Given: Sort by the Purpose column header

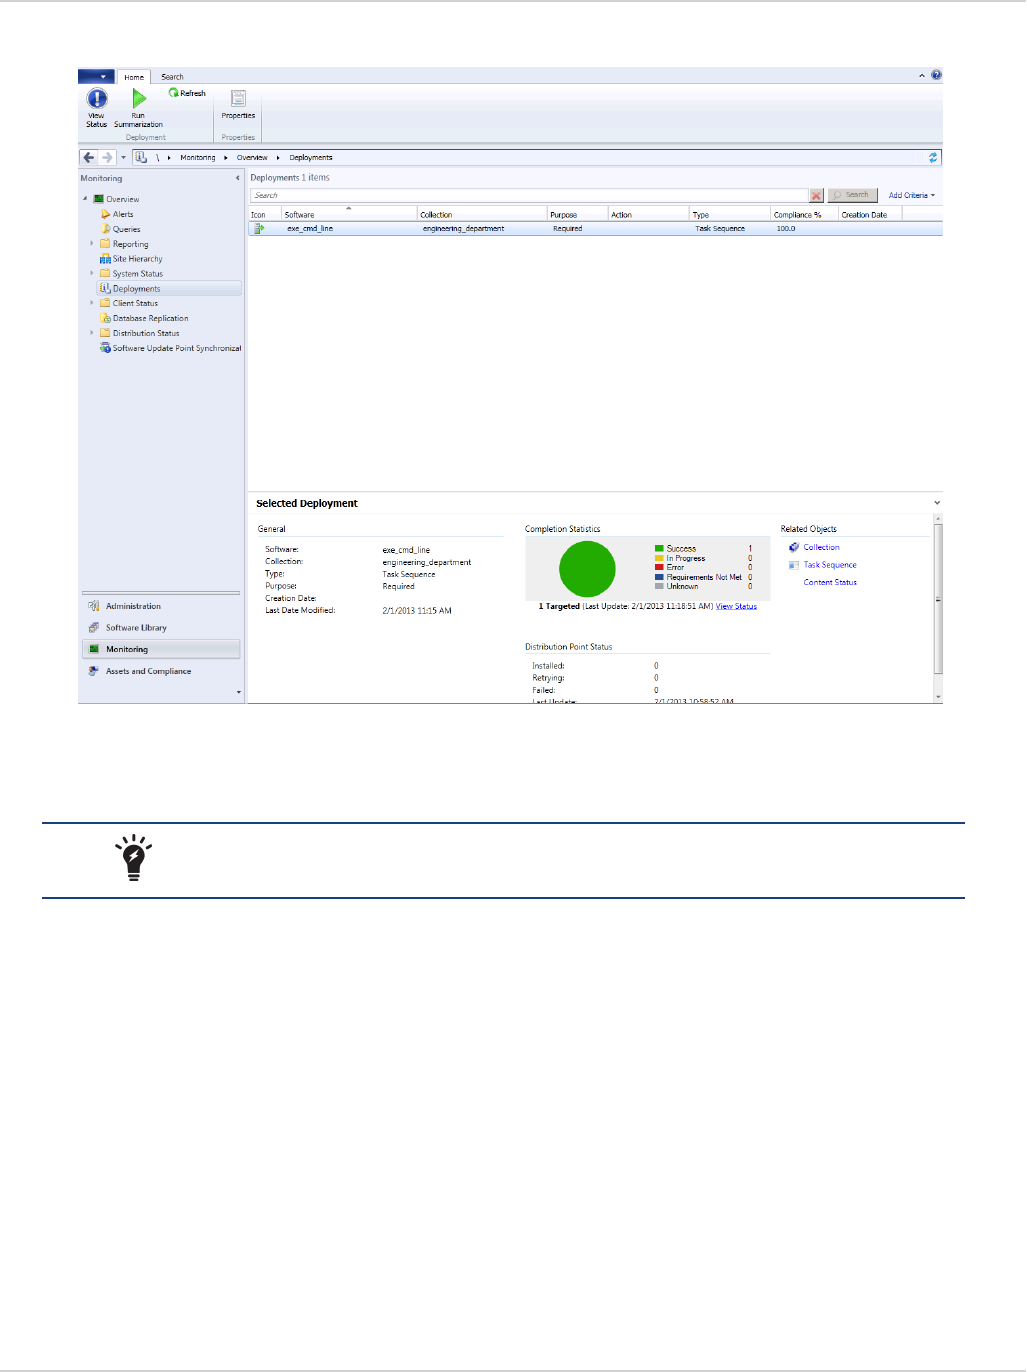Looking at the screenshot, I should click(577, 214).
